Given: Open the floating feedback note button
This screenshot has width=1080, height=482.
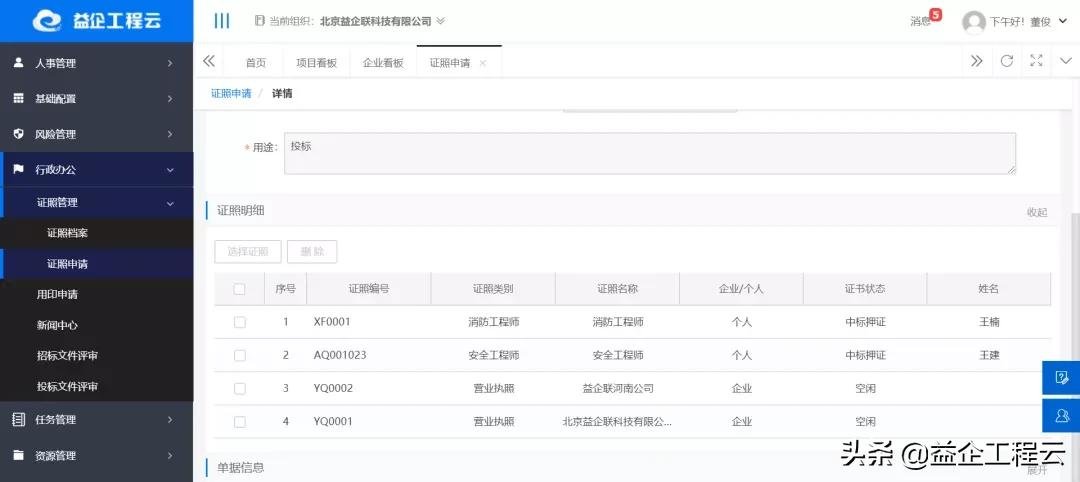Looking at the screenshot, I should [1061, 377].
